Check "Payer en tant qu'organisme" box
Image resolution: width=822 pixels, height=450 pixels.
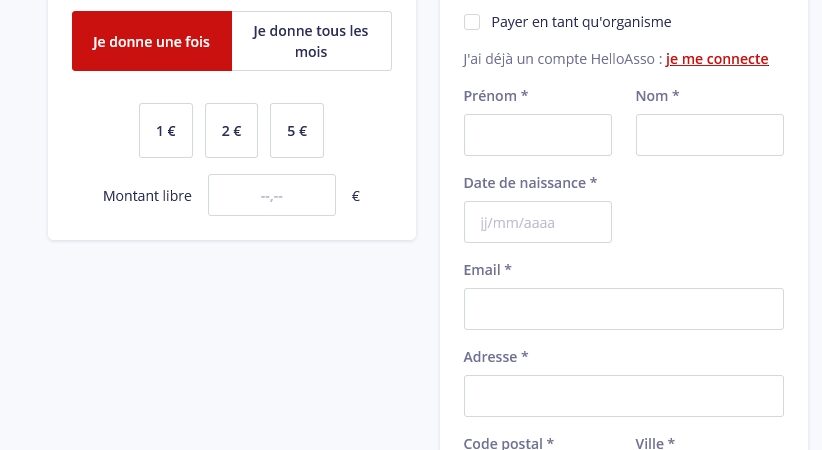(x=472, y=22)
